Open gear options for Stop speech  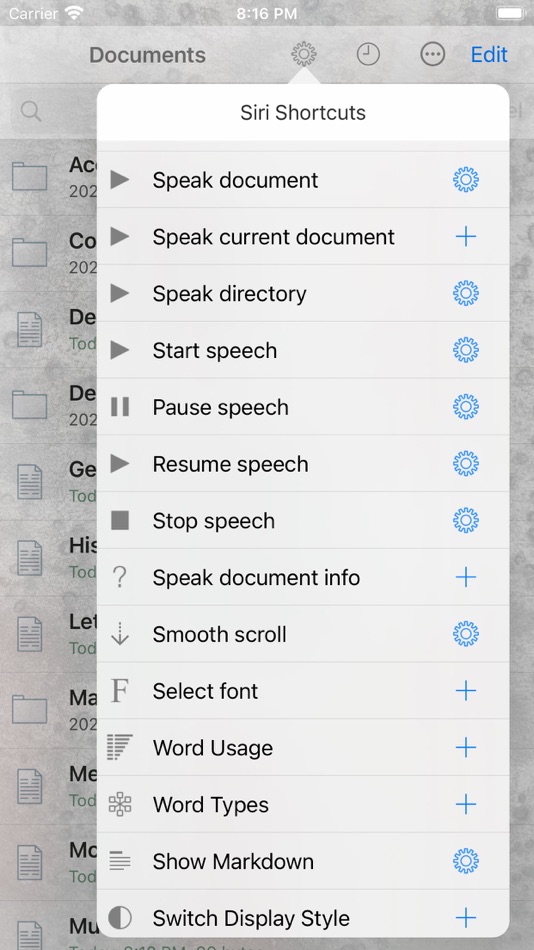click(466, 520)
